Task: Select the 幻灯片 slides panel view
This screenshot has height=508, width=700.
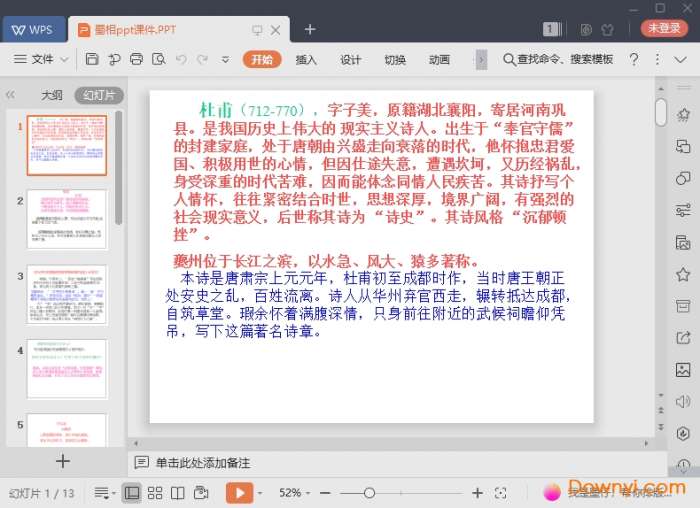Action: coord(98,95)
